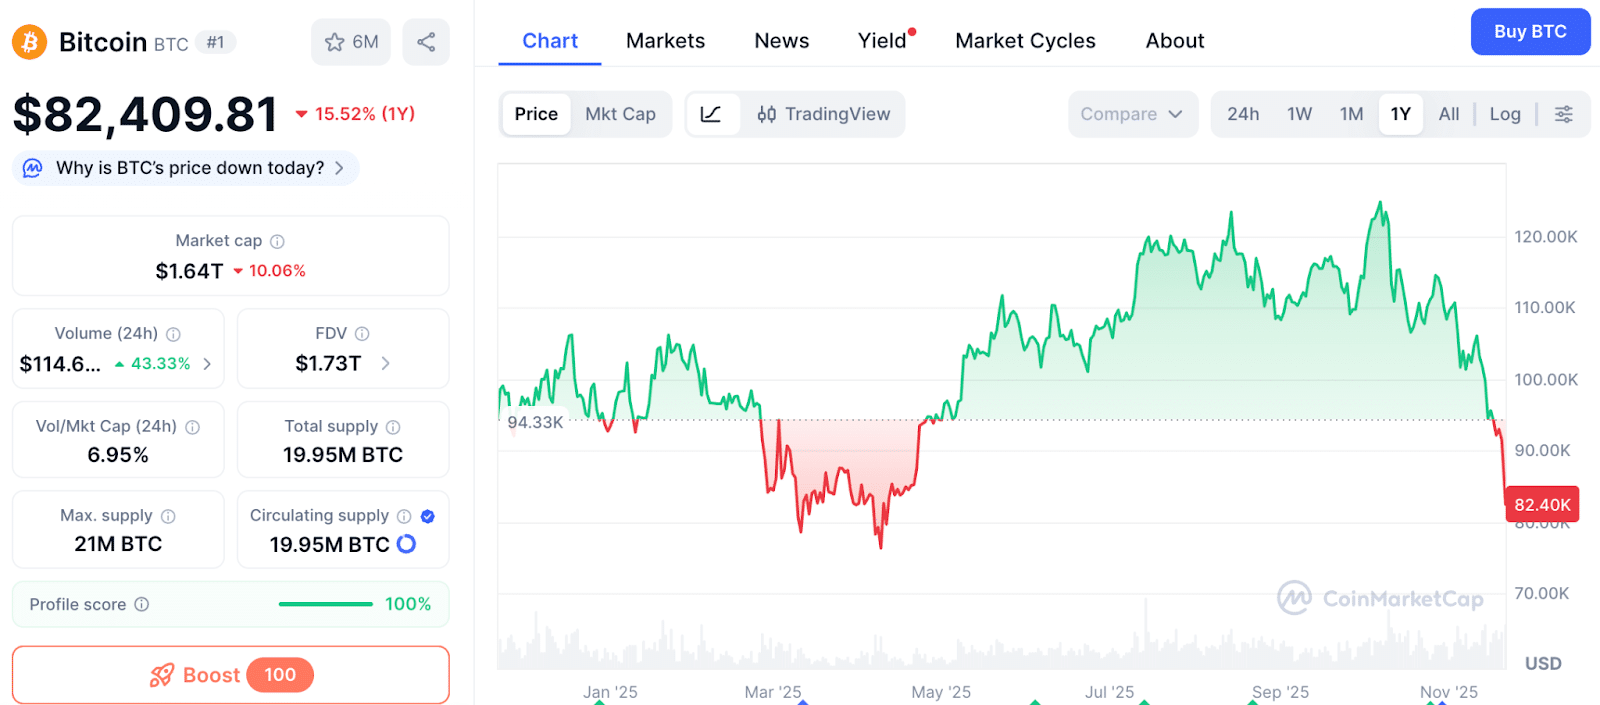Open the Compare dropdown

pyautogui.click(x=1132, y=114)
